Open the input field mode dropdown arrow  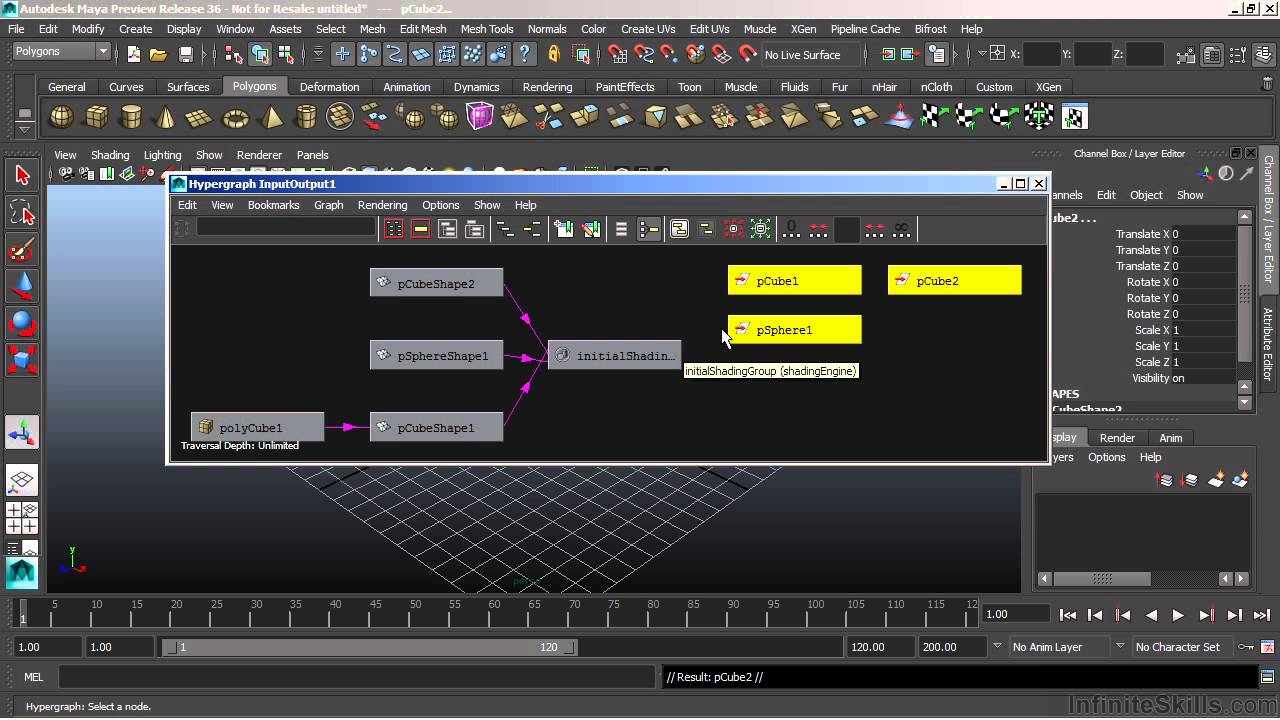click(983, 54)
